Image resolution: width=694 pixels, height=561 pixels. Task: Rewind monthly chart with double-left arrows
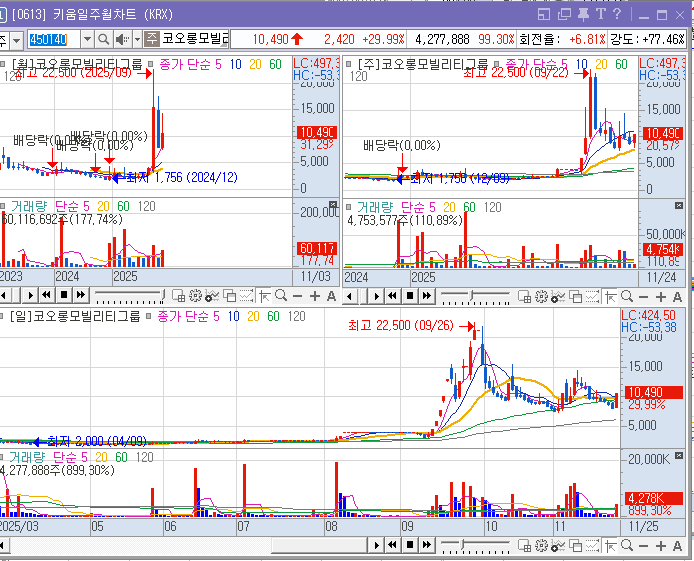pyautogui.click(x=46, y=295)
